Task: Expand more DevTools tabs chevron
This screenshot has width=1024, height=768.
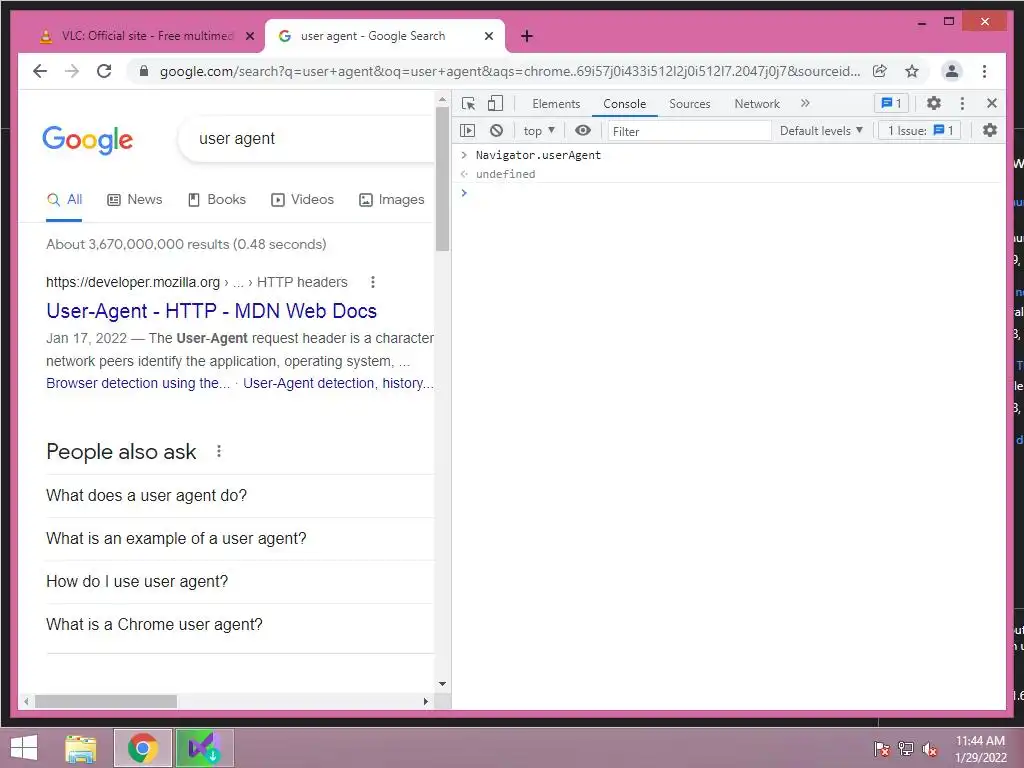Action: point(805,103)
